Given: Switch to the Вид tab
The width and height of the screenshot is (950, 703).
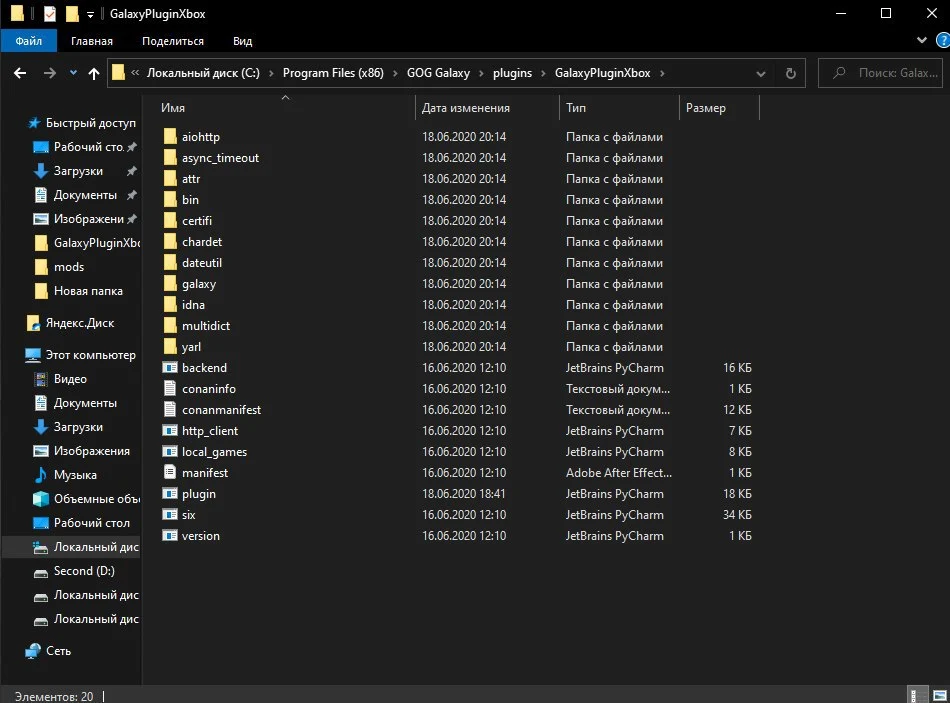Looking at the screenshot, I should [242, 41].
